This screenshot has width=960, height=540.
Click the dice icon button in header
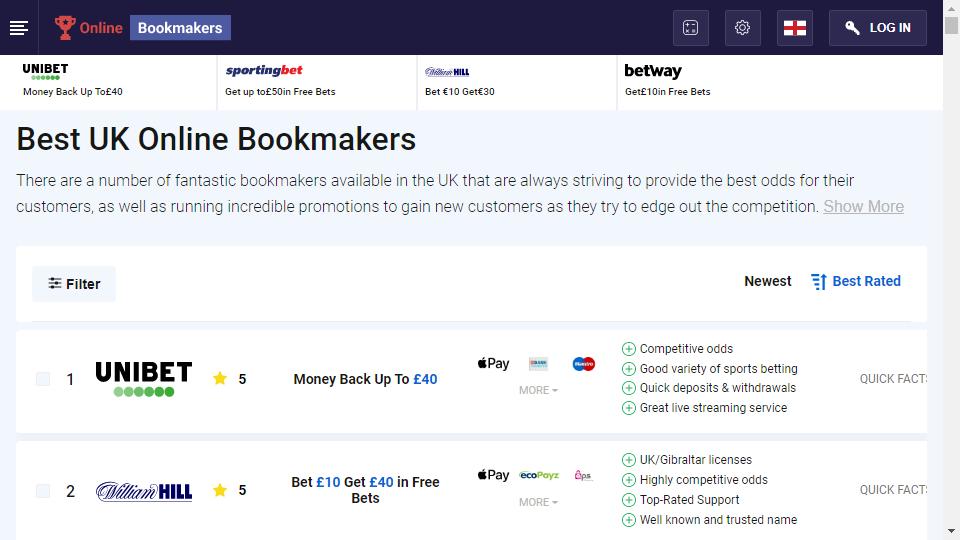tap(691, 28)
